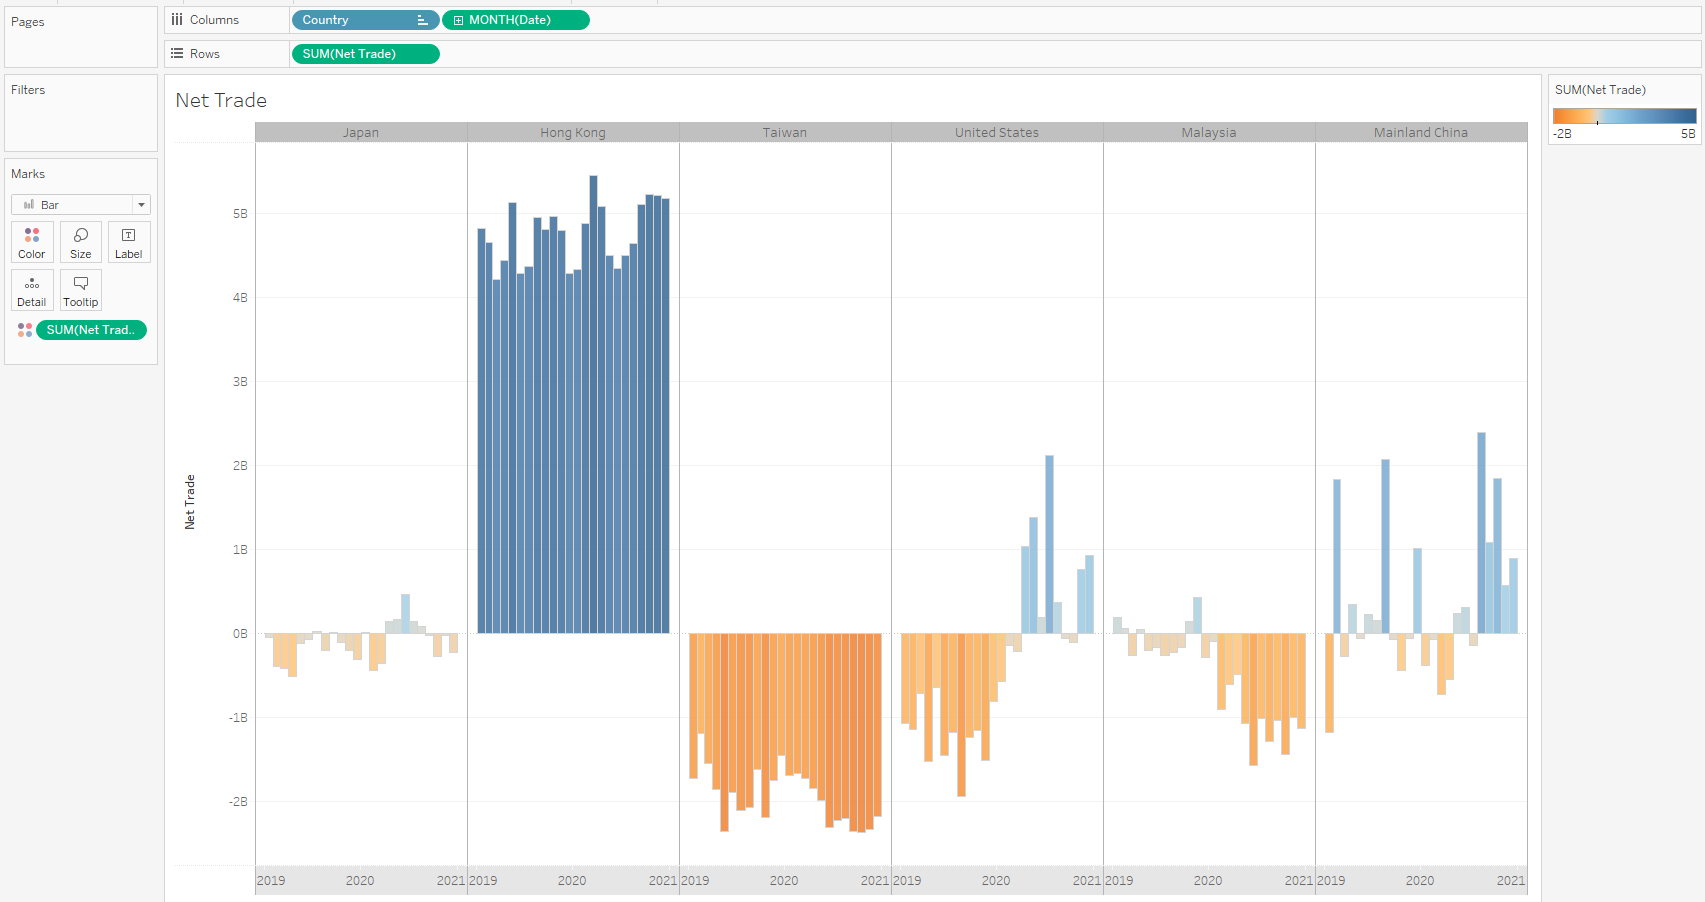1705x902 pixels.
Task: Click the SUM(Net Trade) color legend gradient
Action: [1624, 116]
